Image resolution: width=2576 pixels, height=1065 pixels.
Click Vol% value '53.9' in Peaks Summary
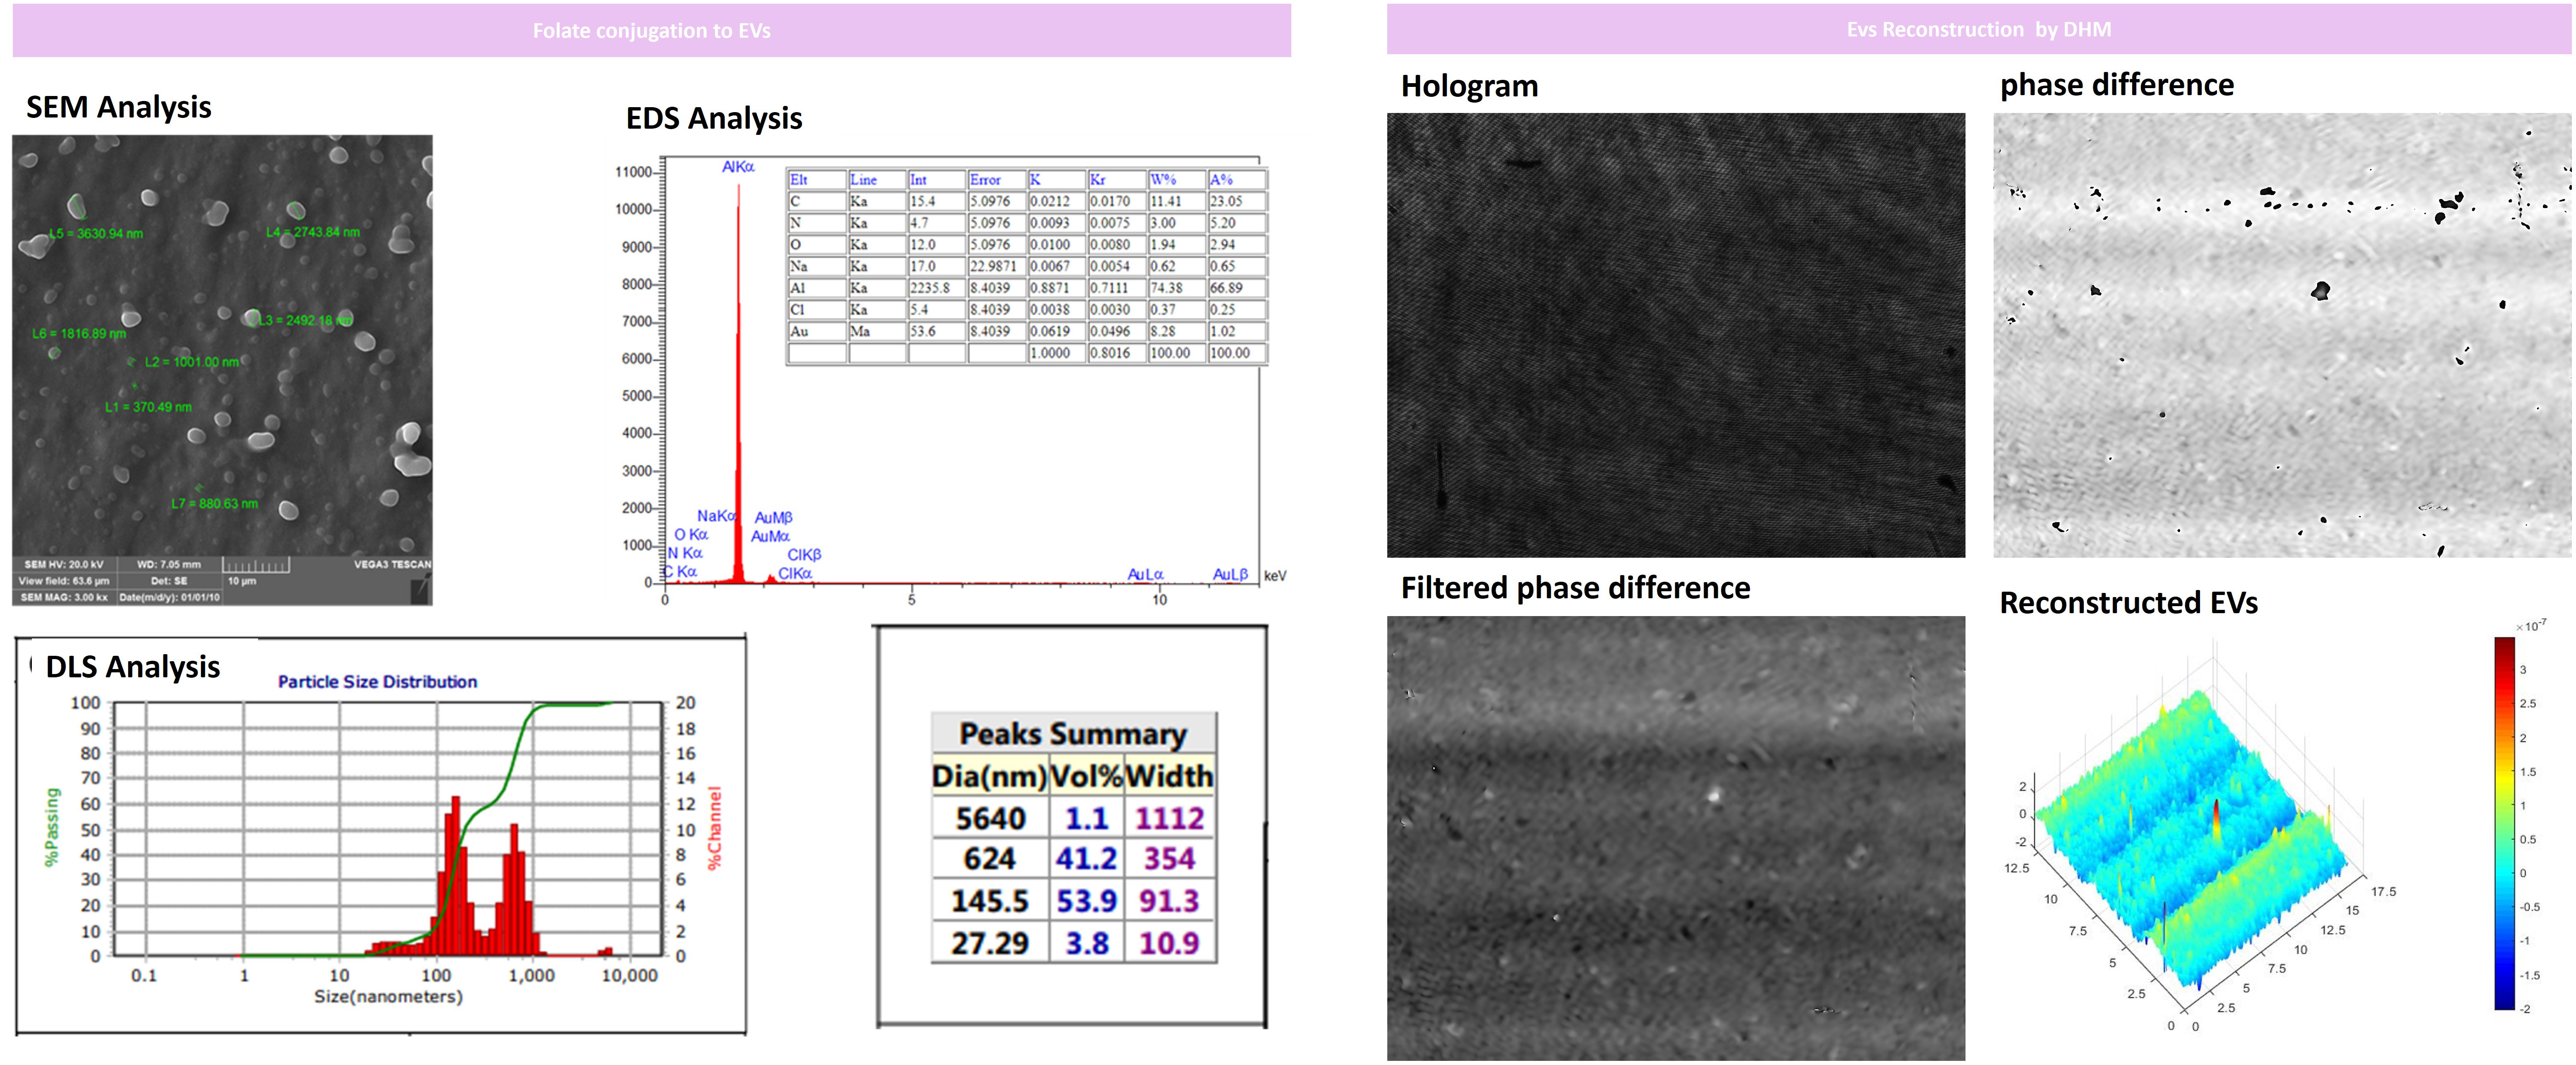click(x=1086, y=901)
